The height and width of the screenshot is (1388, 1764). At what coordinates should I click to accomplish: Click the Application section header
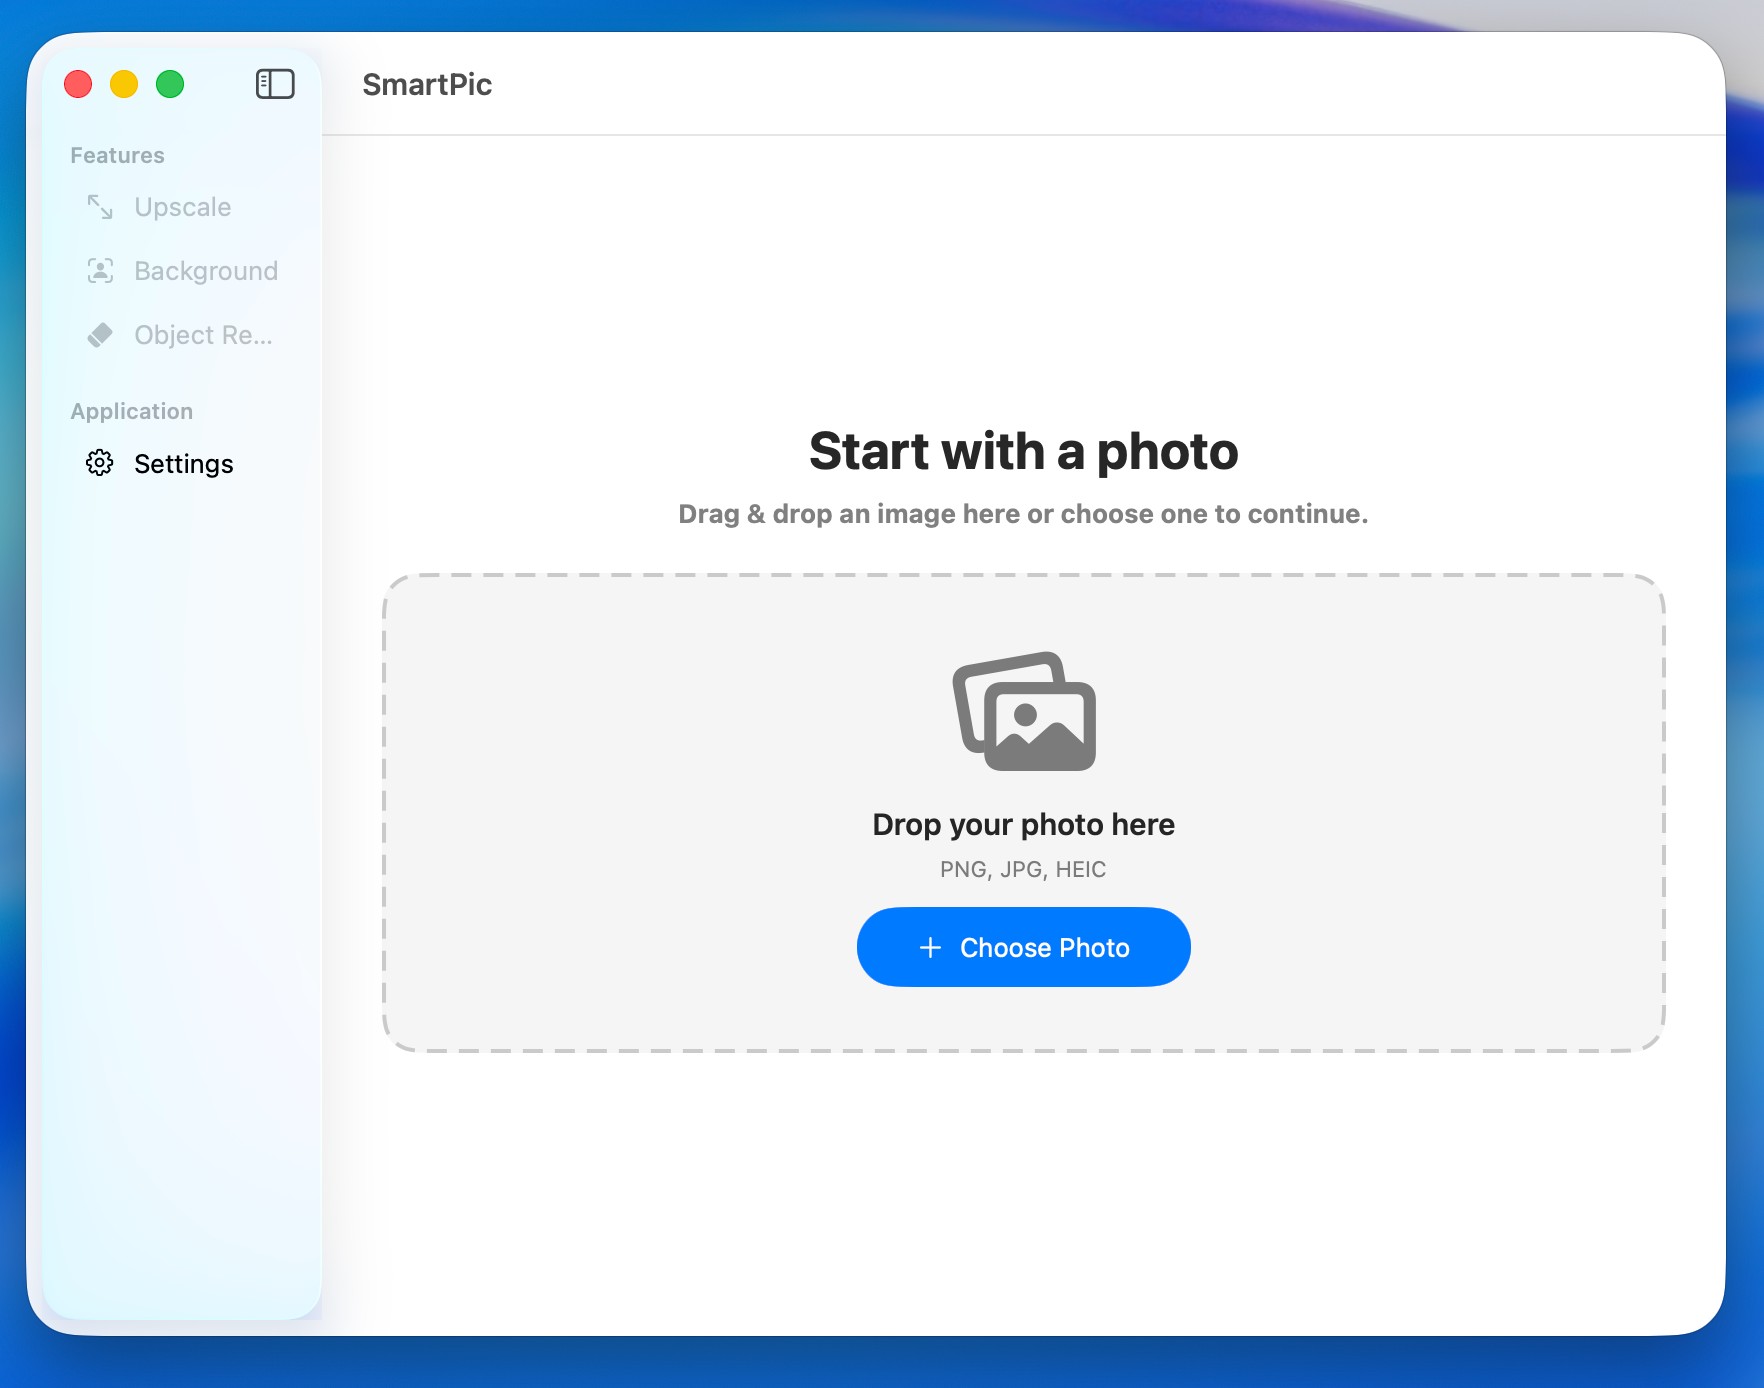tap(131, 411)
